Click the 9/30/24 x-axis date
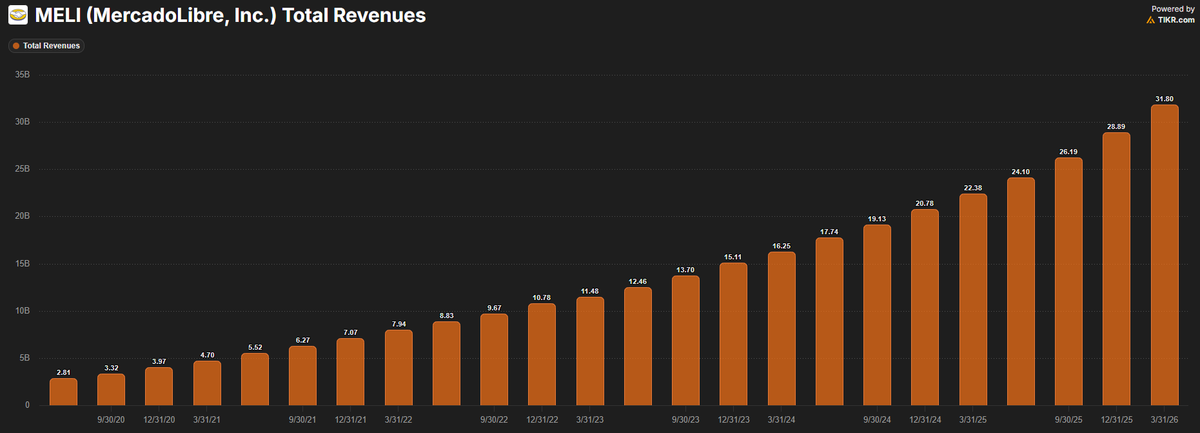This screenshot has width=1200, height=433. point(877,421)
